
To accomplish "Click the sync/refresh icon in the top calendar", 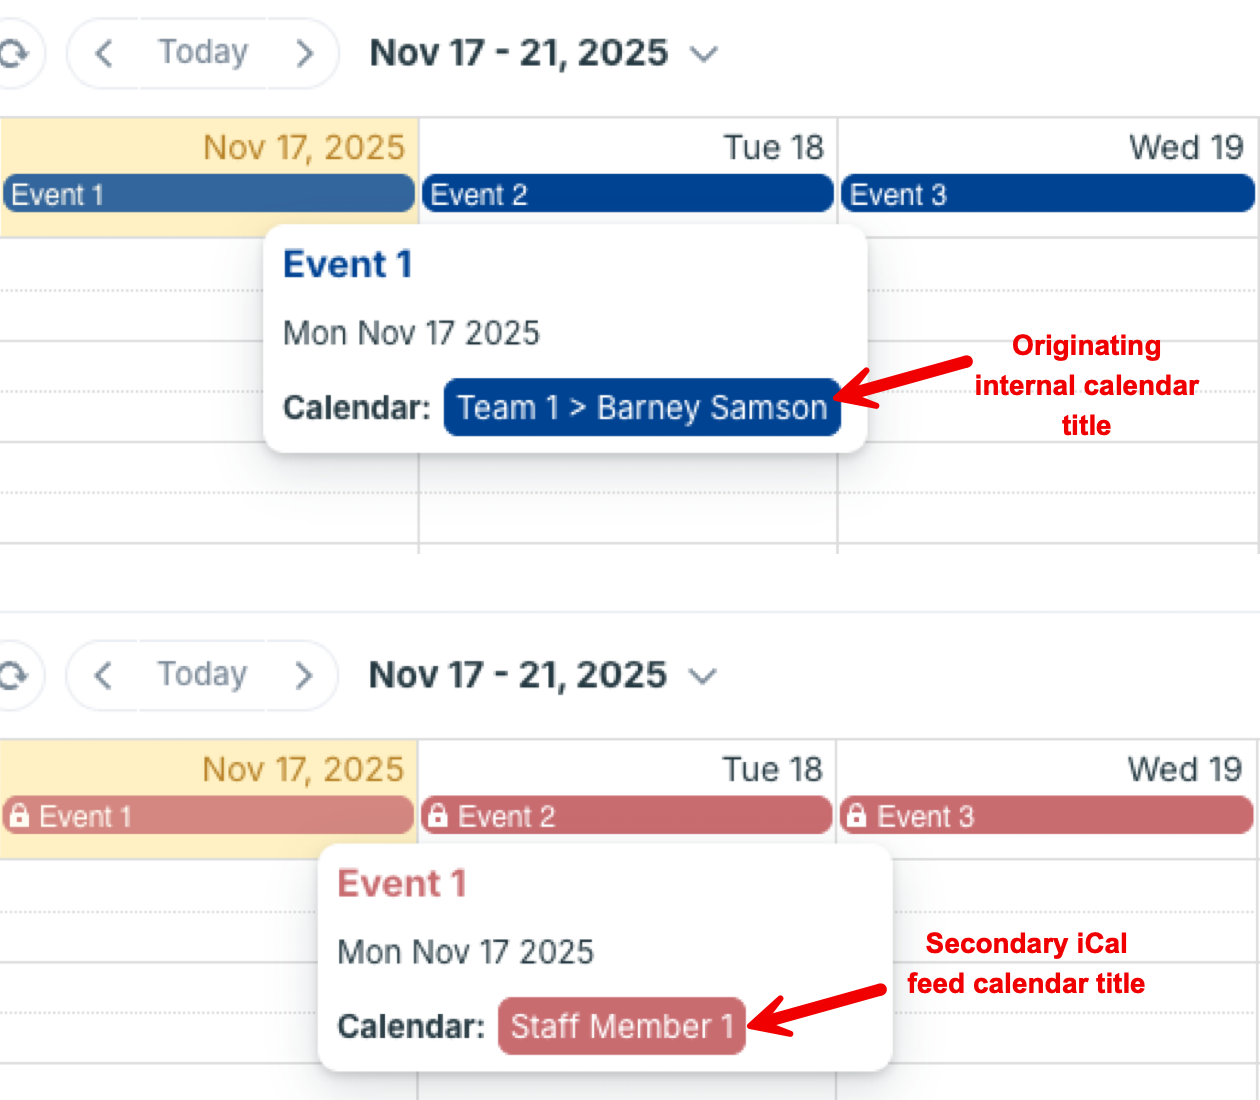I will (x=14, y=52).
